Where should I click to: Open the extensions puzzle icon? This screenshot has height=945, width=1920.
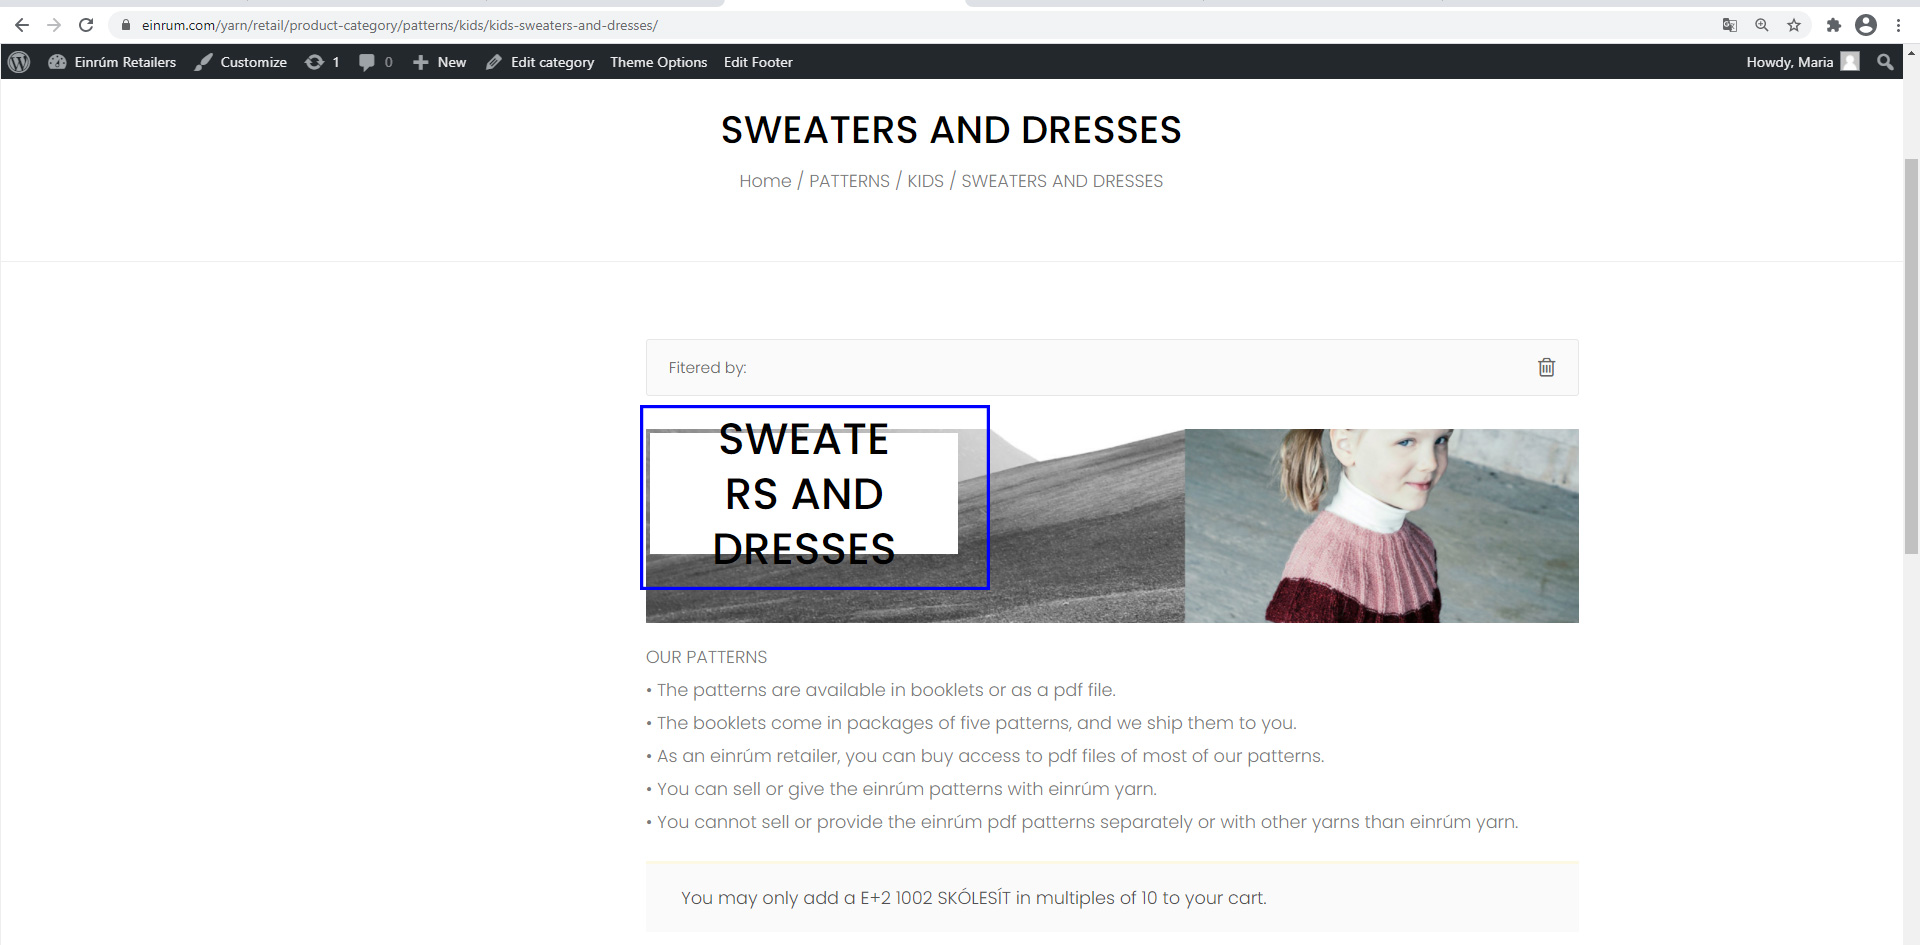tap(1834, 25)
